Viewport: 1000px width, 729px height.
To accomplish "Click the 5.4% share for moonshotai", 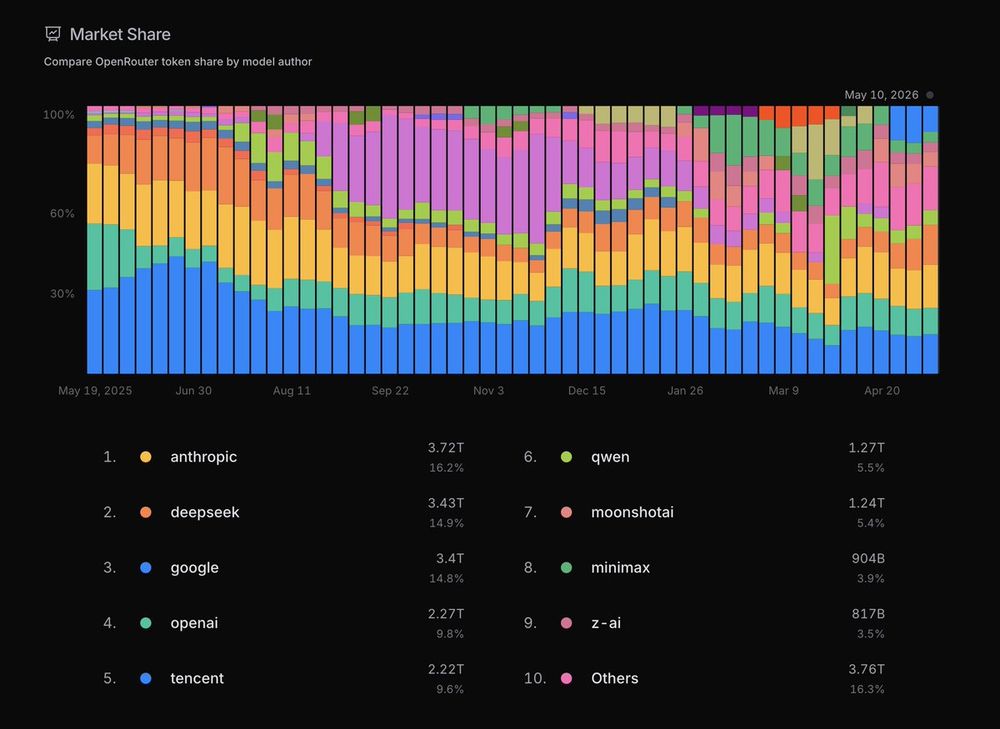I will click(x=871, y=524).
